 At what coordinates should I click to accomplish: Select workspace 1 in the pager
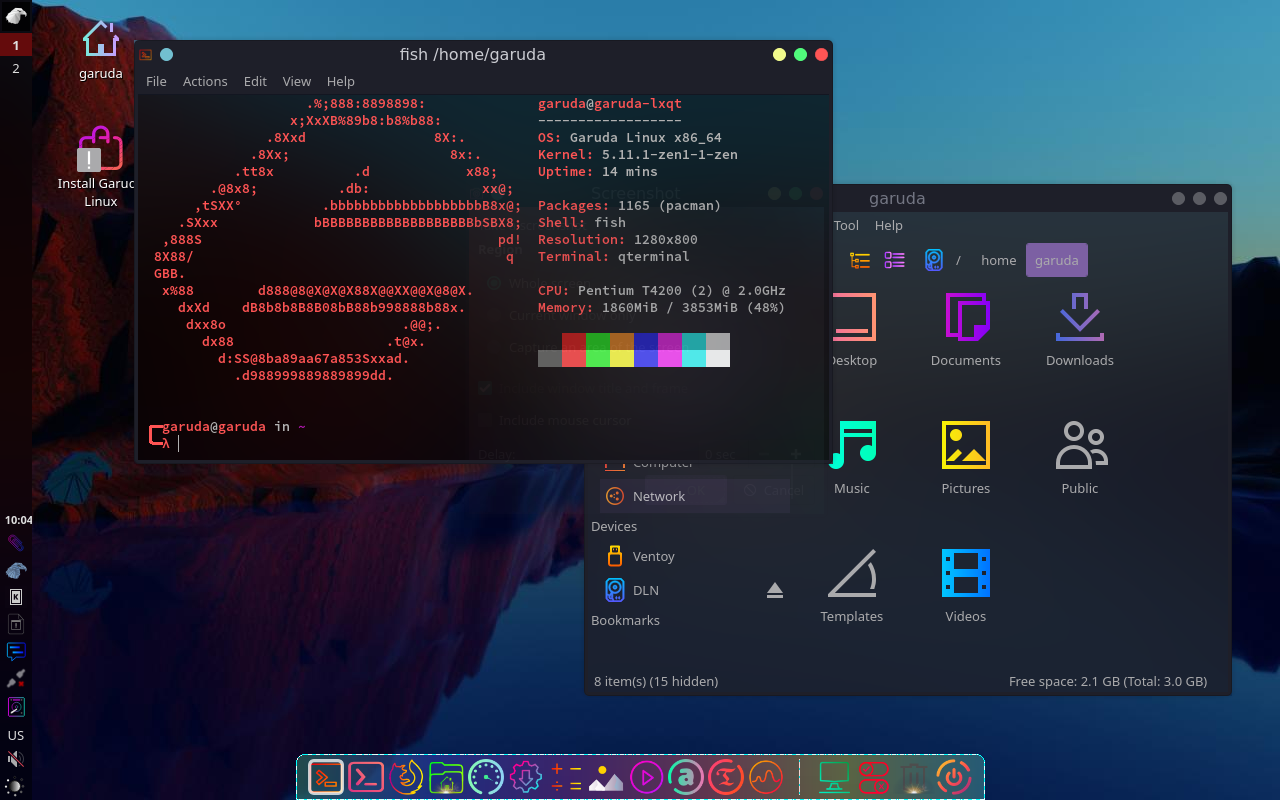click(16, 45)
